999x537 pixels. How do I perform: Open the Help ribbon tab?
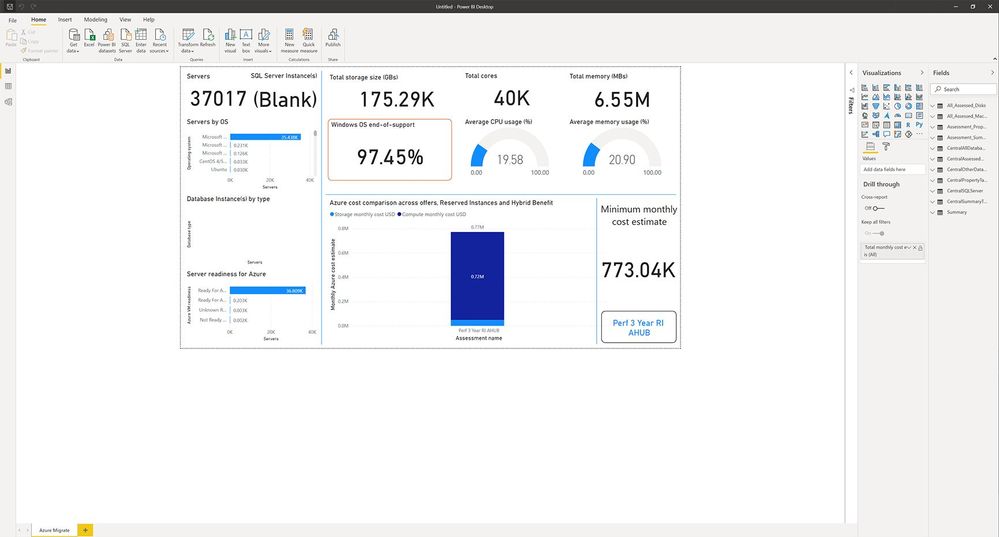(148, 20)
